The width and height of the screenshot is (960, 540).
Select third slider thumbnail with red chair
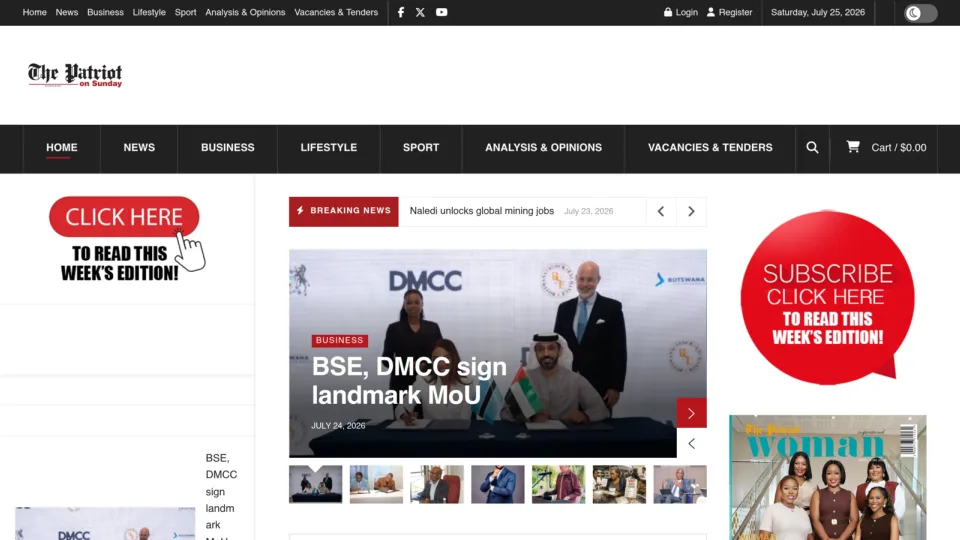(437, 484)
